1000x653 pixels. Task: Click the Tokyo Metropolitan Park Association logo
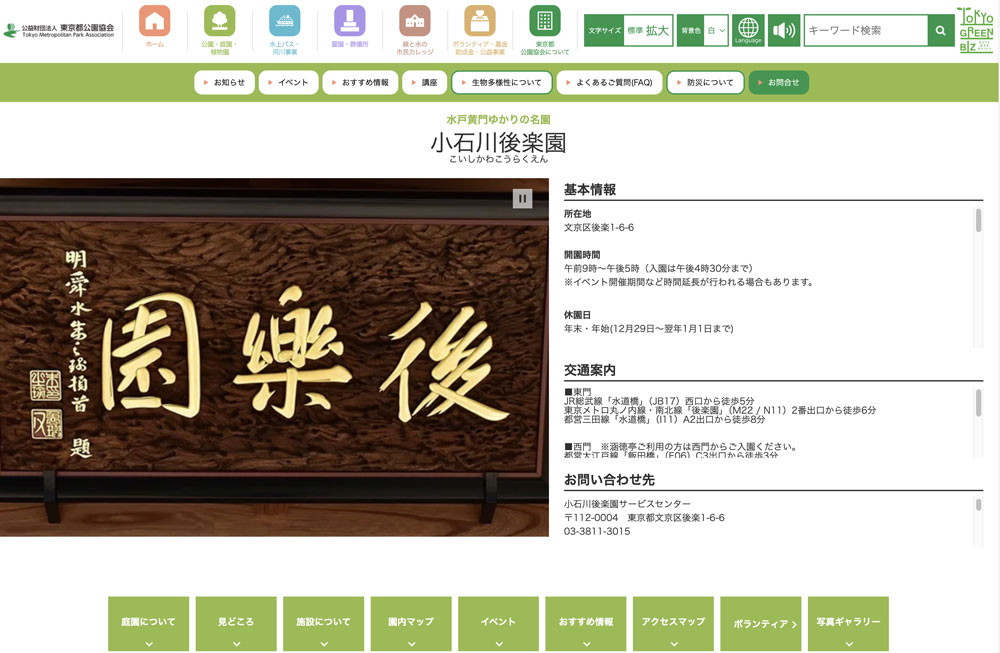pyautogui.click(x=59, y=30)
